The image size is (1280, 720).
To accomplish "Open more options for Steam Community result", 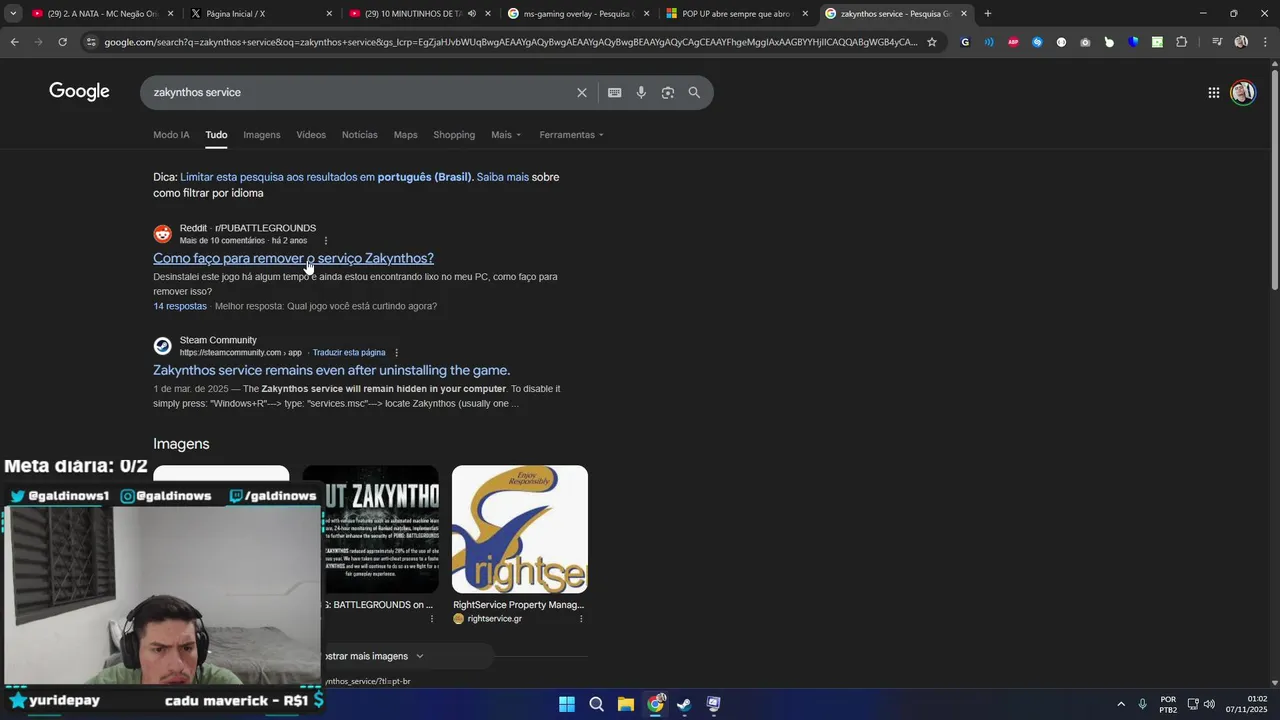I will coord(396,352).
